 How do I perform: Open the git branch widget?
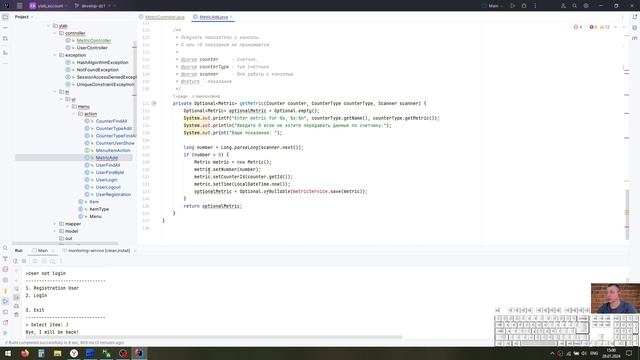(93, 6)
